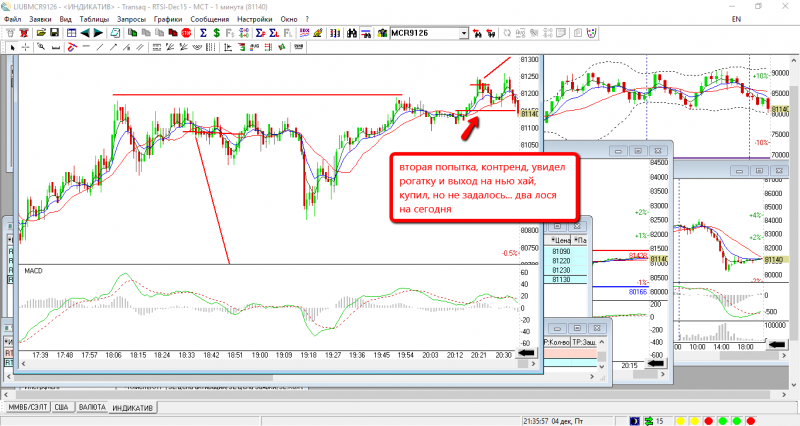
Task: Select the vertical time zones tool
Action: [210, 47]
